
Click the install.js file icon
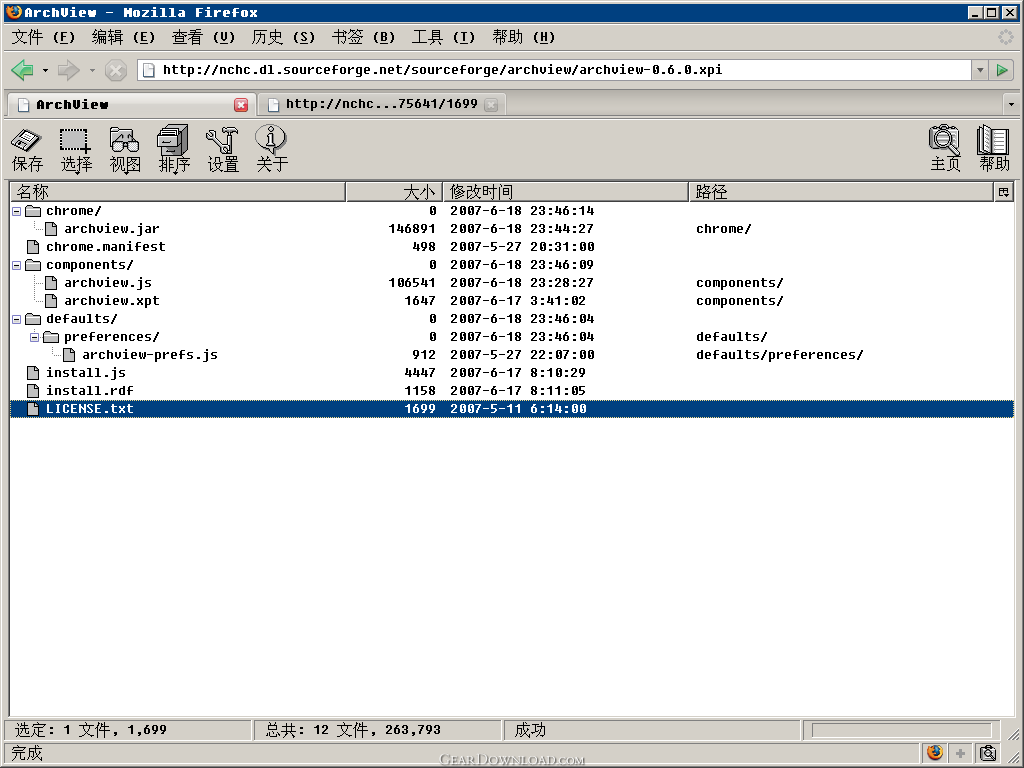[x=33, y=373]
